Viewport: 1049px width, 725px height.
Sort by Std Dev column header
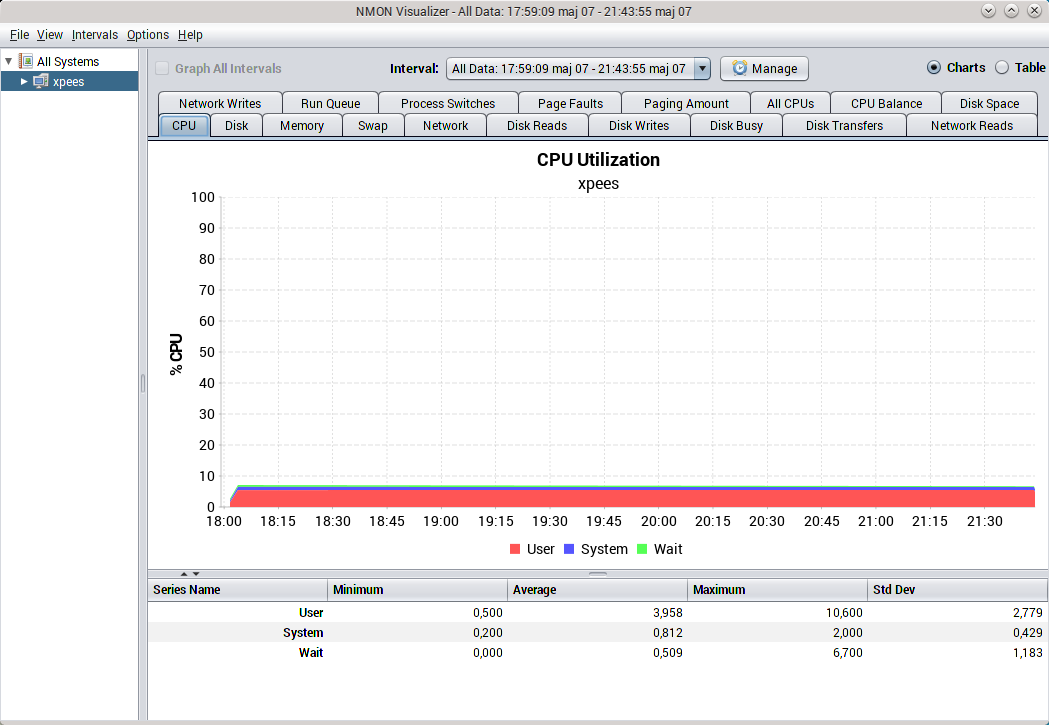point(957,589)
